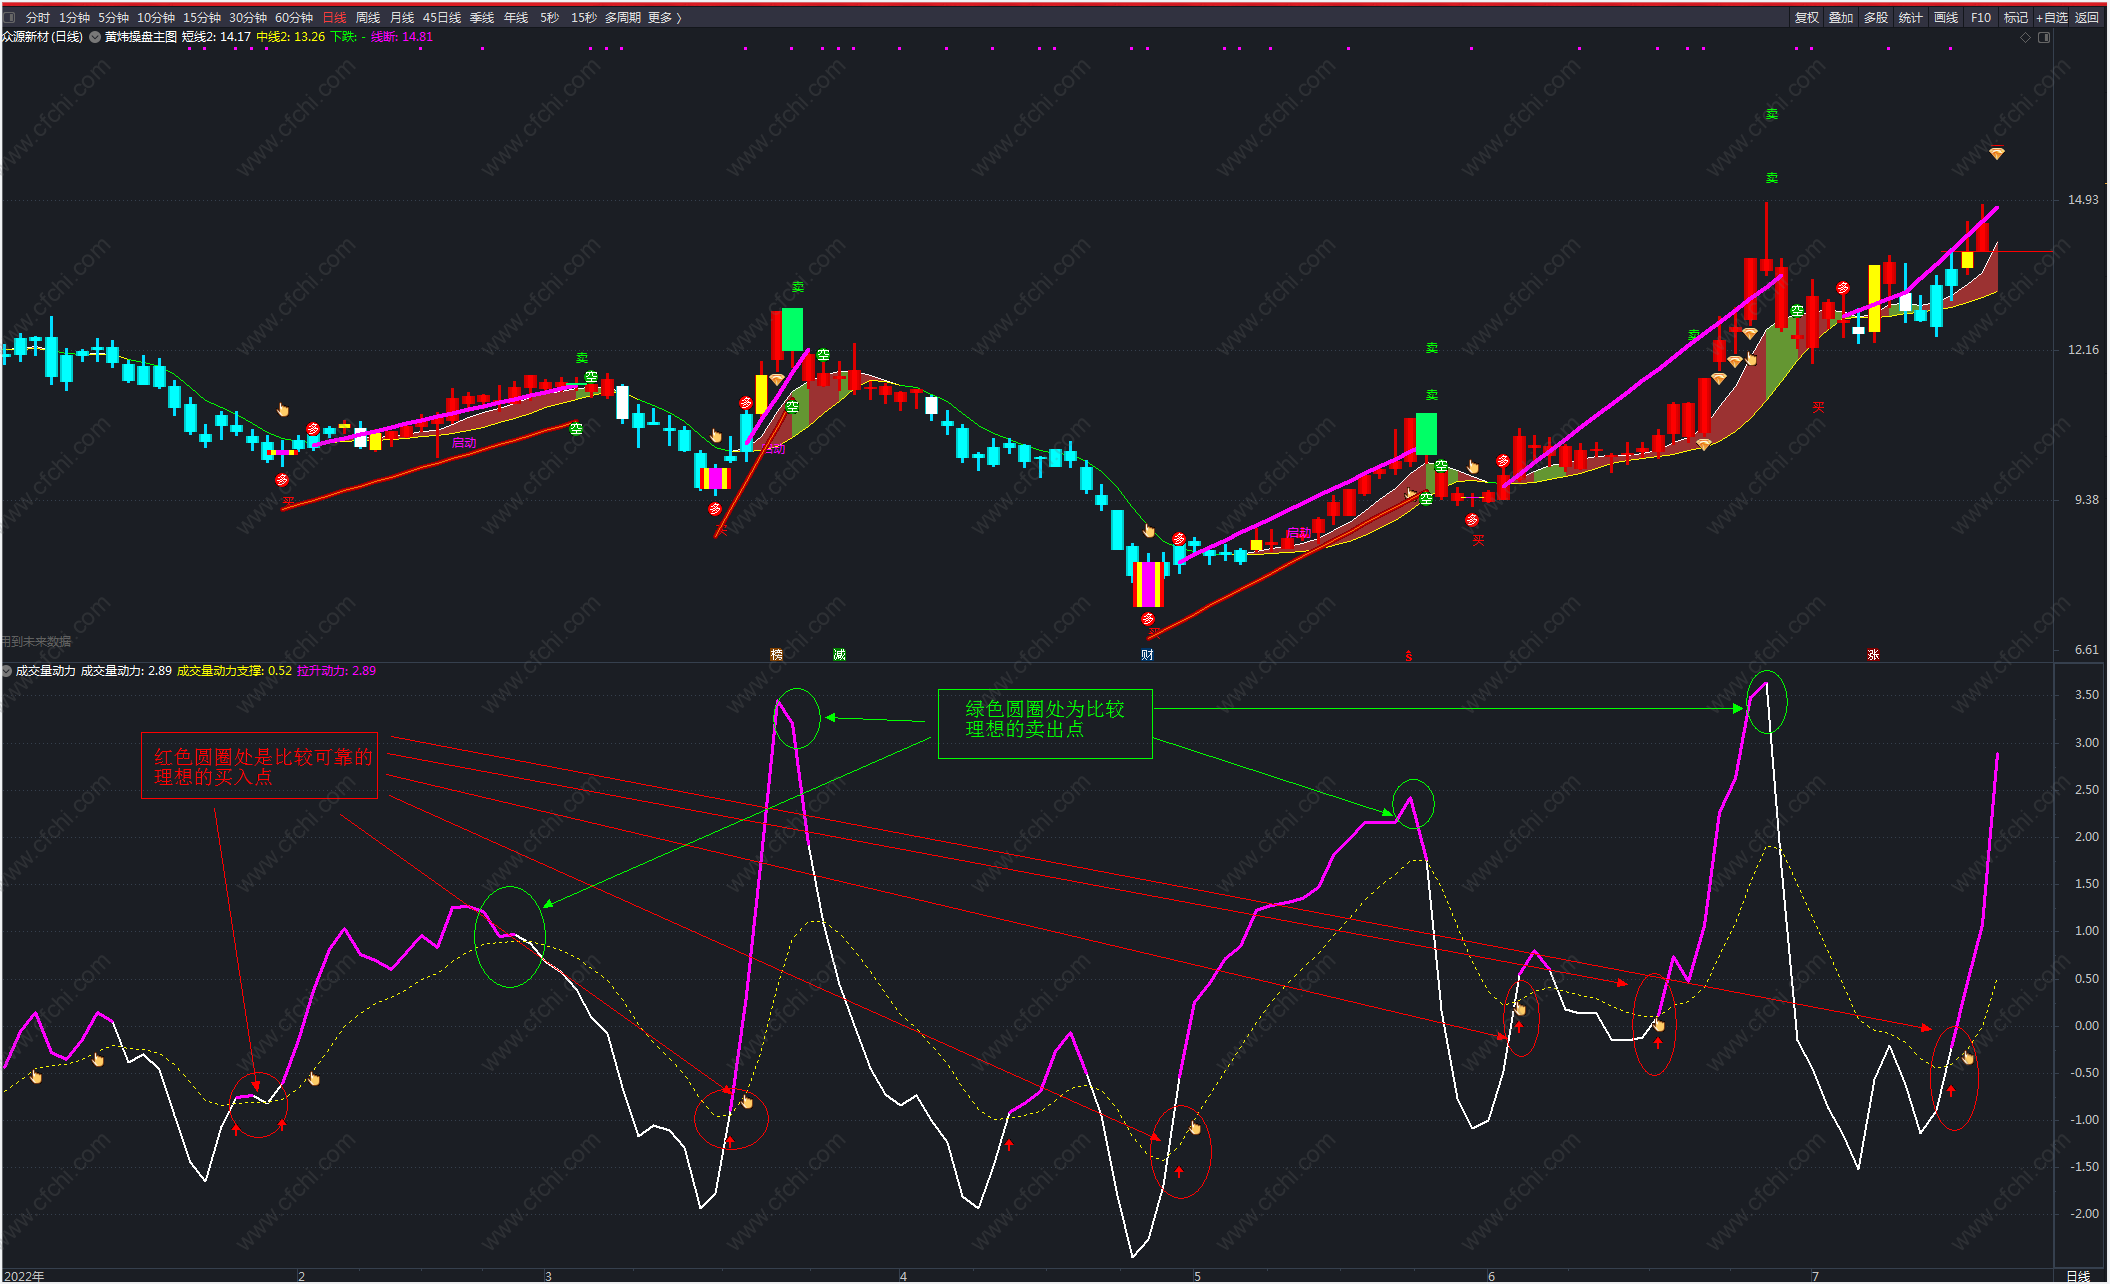Click the 日线 label in the bottom-right corner
The height and width of the screenshot is (1284, 2110).
[x=2078, y=1276]
